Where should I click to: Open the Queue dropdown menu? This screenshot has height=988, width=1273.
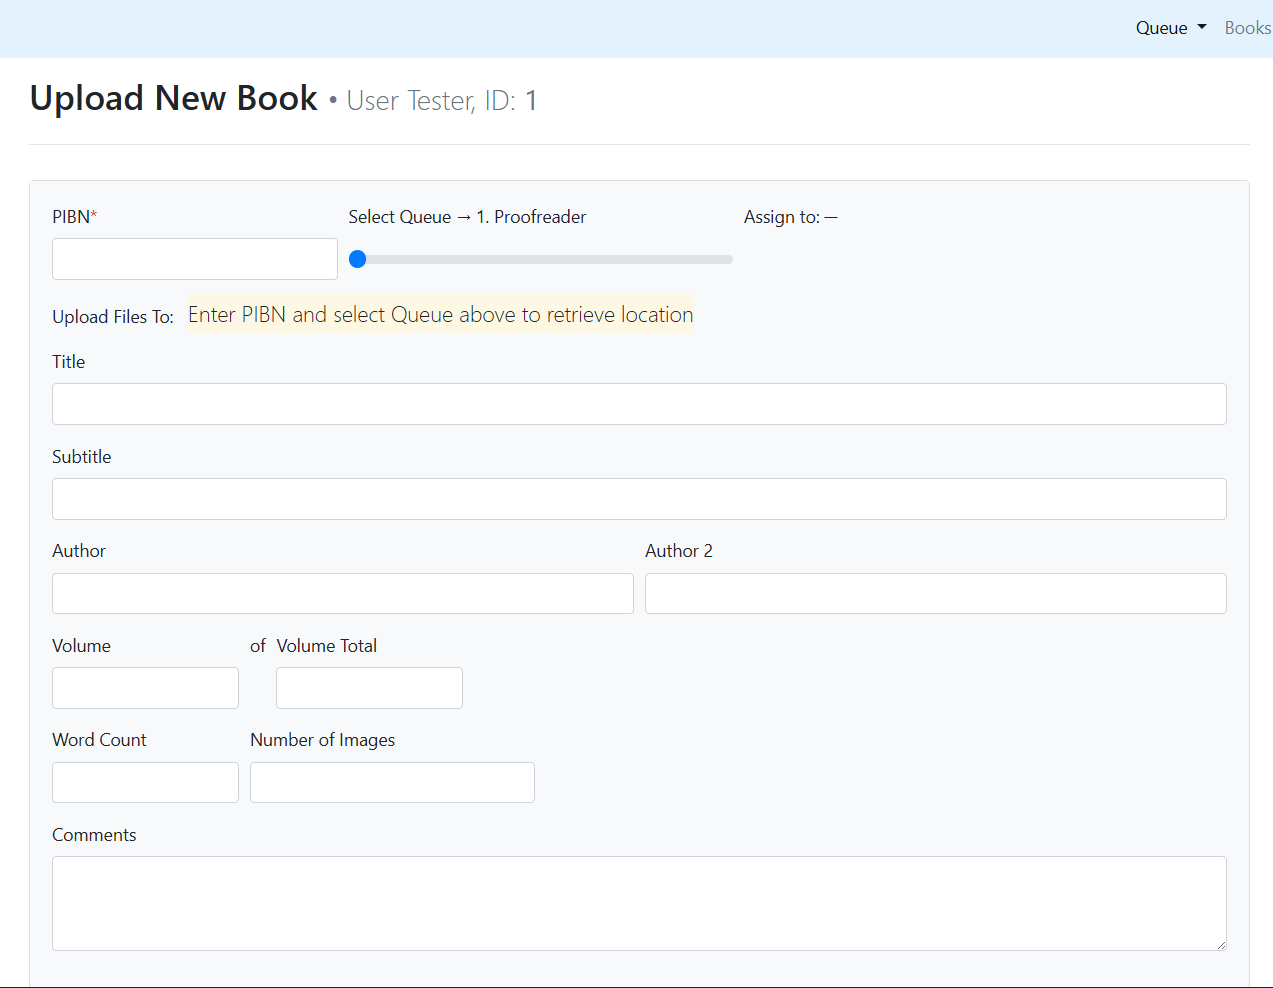point(1170,28)
